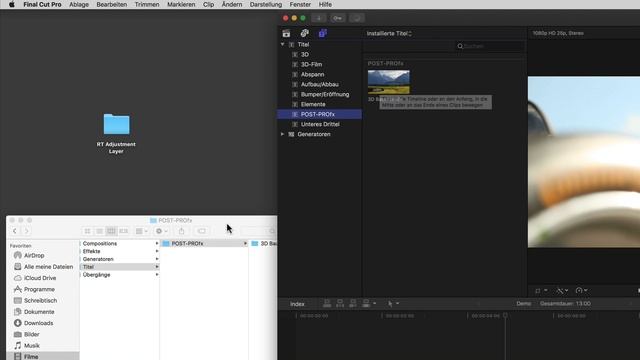
Task: Switch Finder to list view
Action: 99,231
